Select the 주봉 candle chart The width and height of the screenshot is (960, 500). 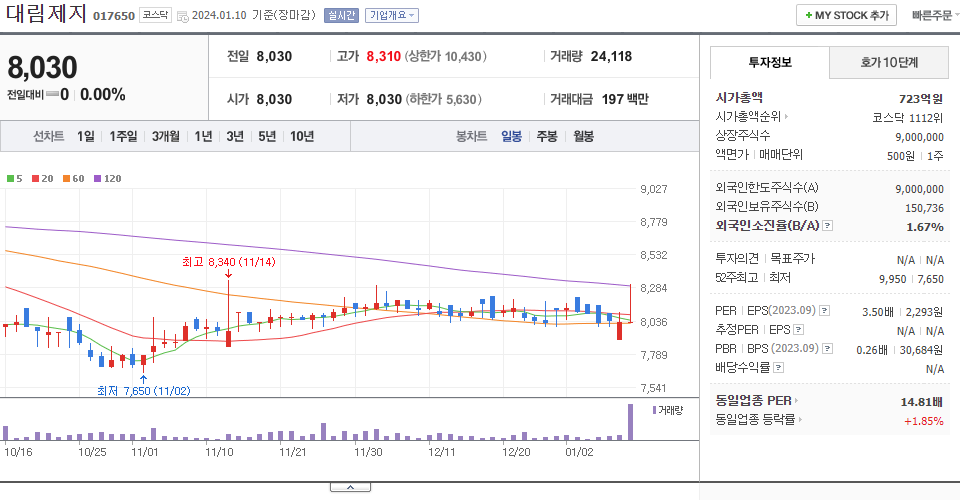click(547, 136)
